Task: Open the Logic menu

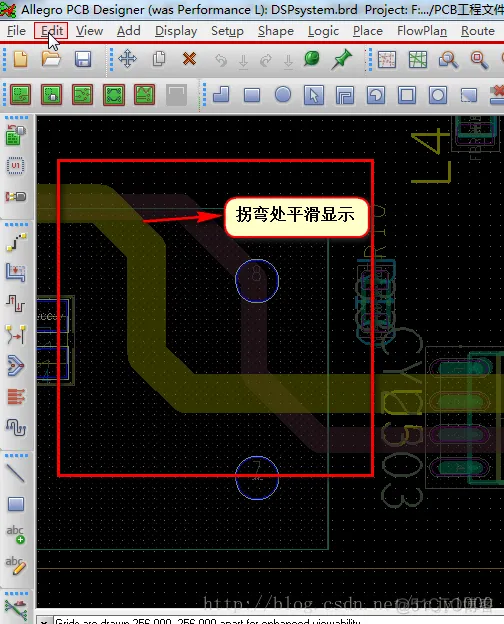Action: point(323,31)
